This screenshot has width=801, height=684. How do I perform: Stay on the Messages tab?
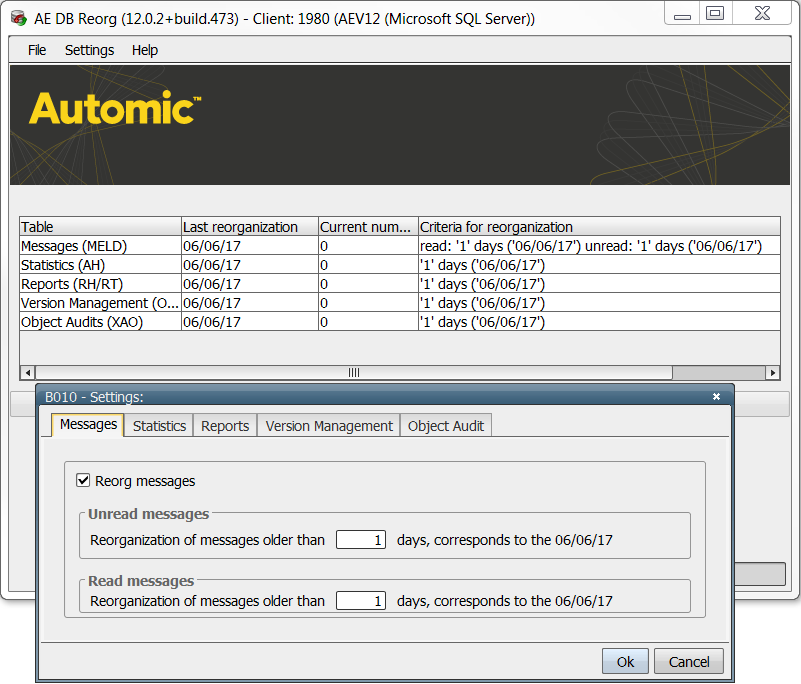click(x=86, y=425)
